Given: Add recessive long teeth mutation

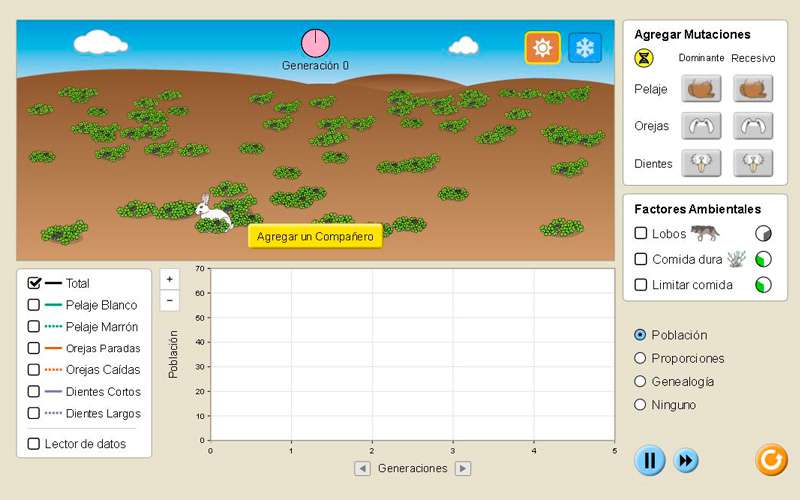Looking at the screenshot, I should click(753, 163).
